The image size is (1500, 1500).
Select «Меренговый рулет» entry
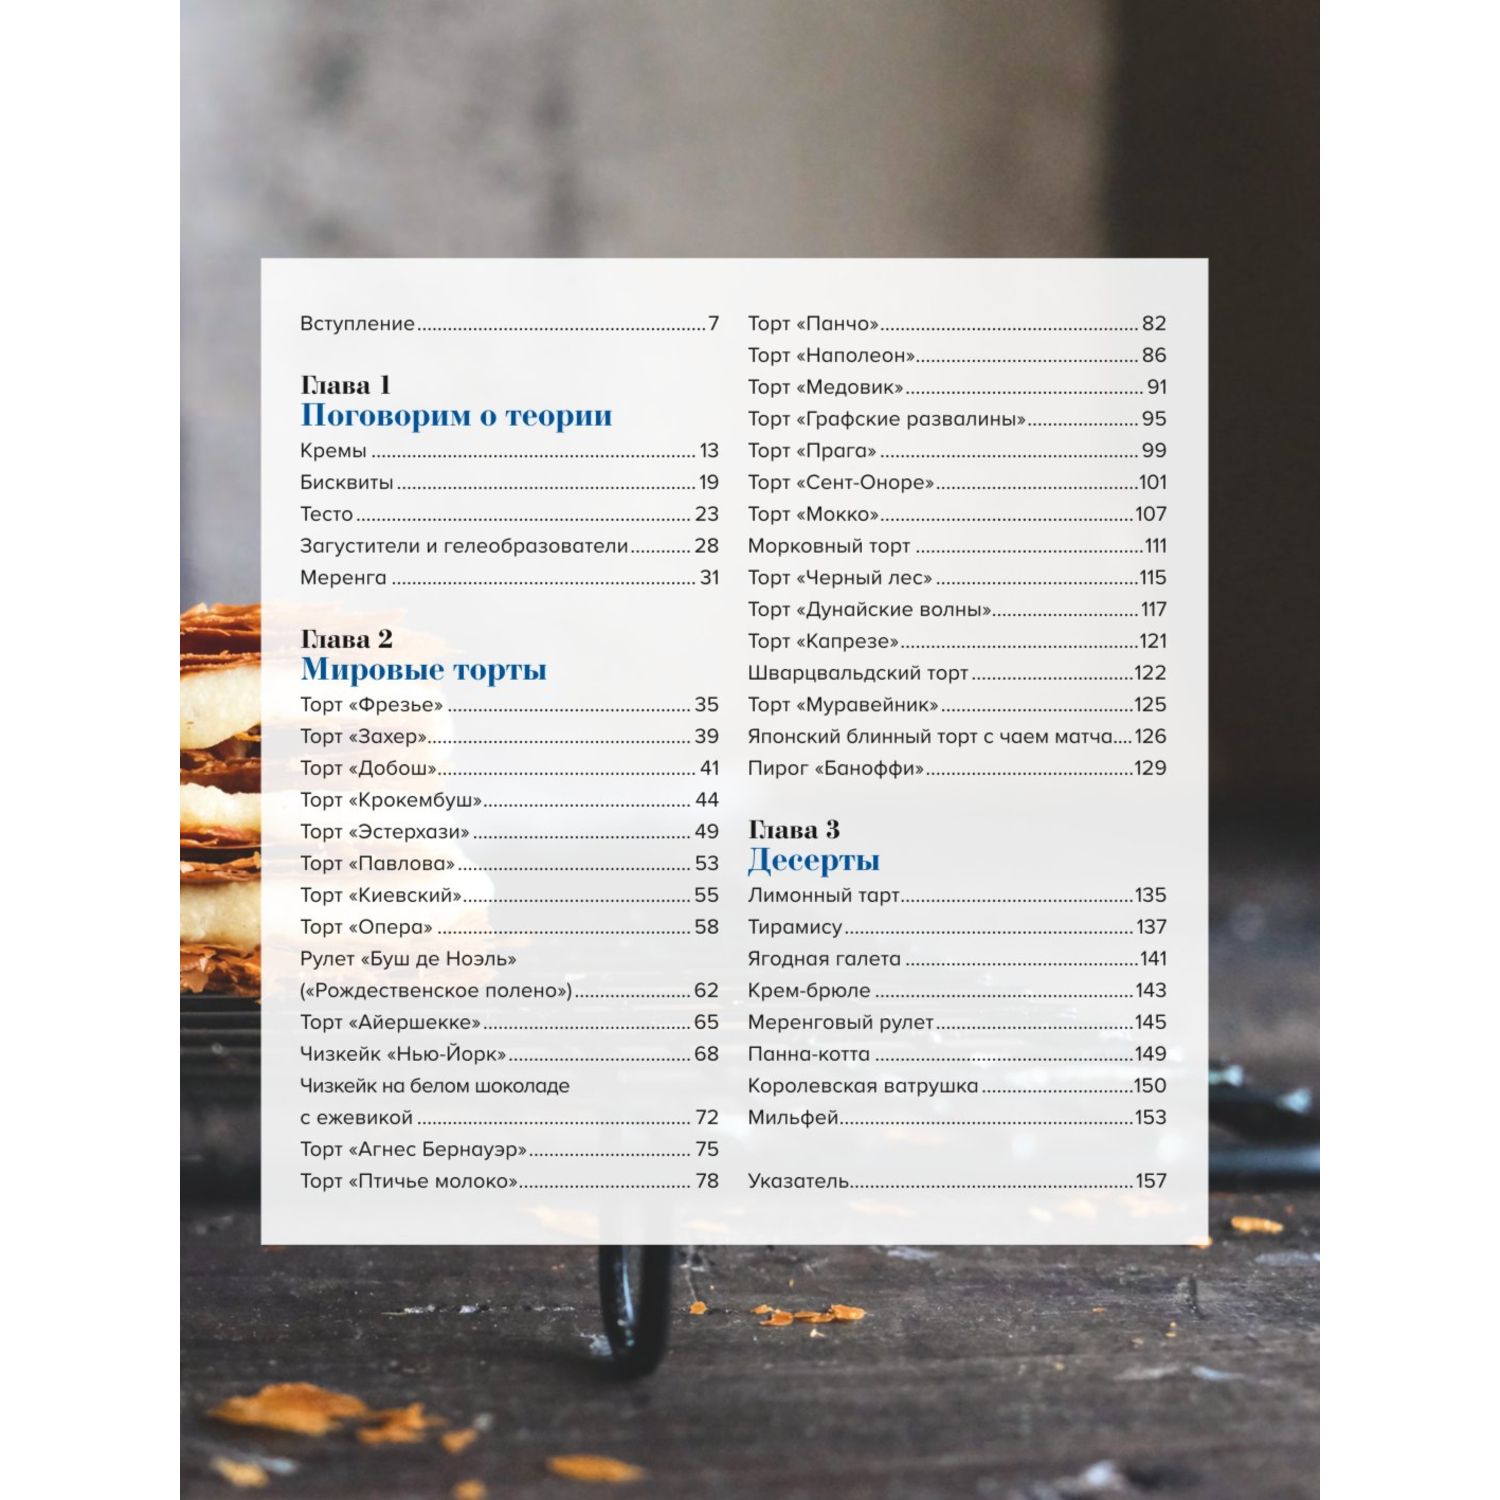pyautogui.click(x=957, y=1022)
